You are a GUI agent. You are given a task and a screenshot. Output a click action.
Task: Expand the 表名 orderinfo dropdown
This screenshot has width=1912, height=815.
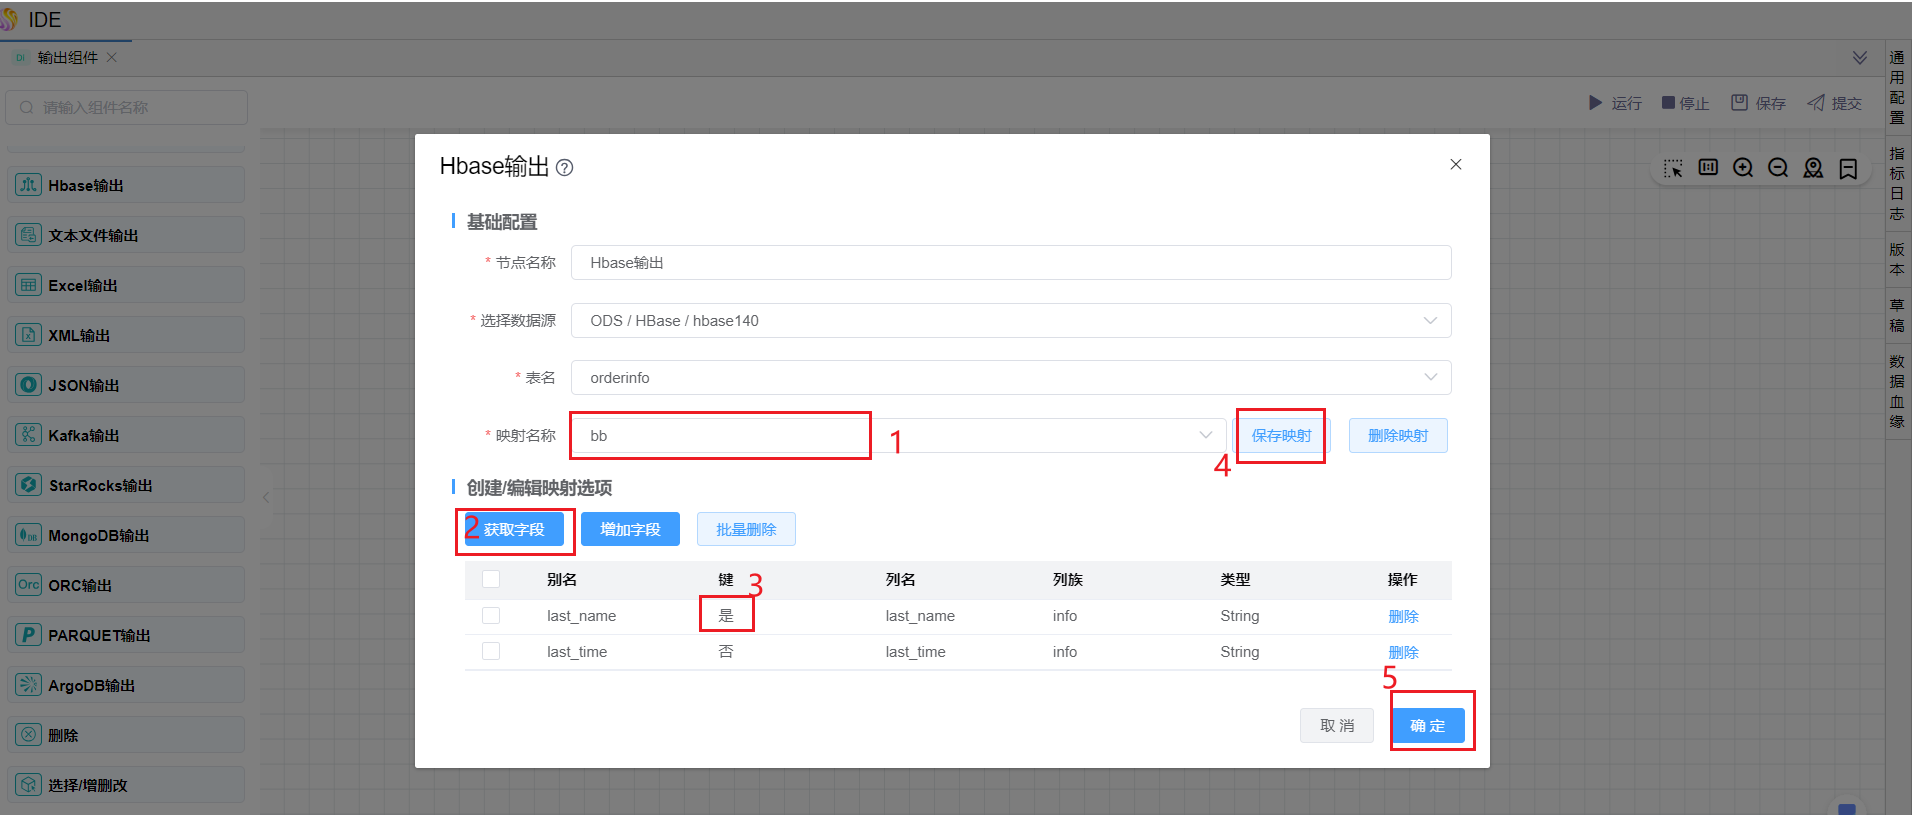[1010, 378]
